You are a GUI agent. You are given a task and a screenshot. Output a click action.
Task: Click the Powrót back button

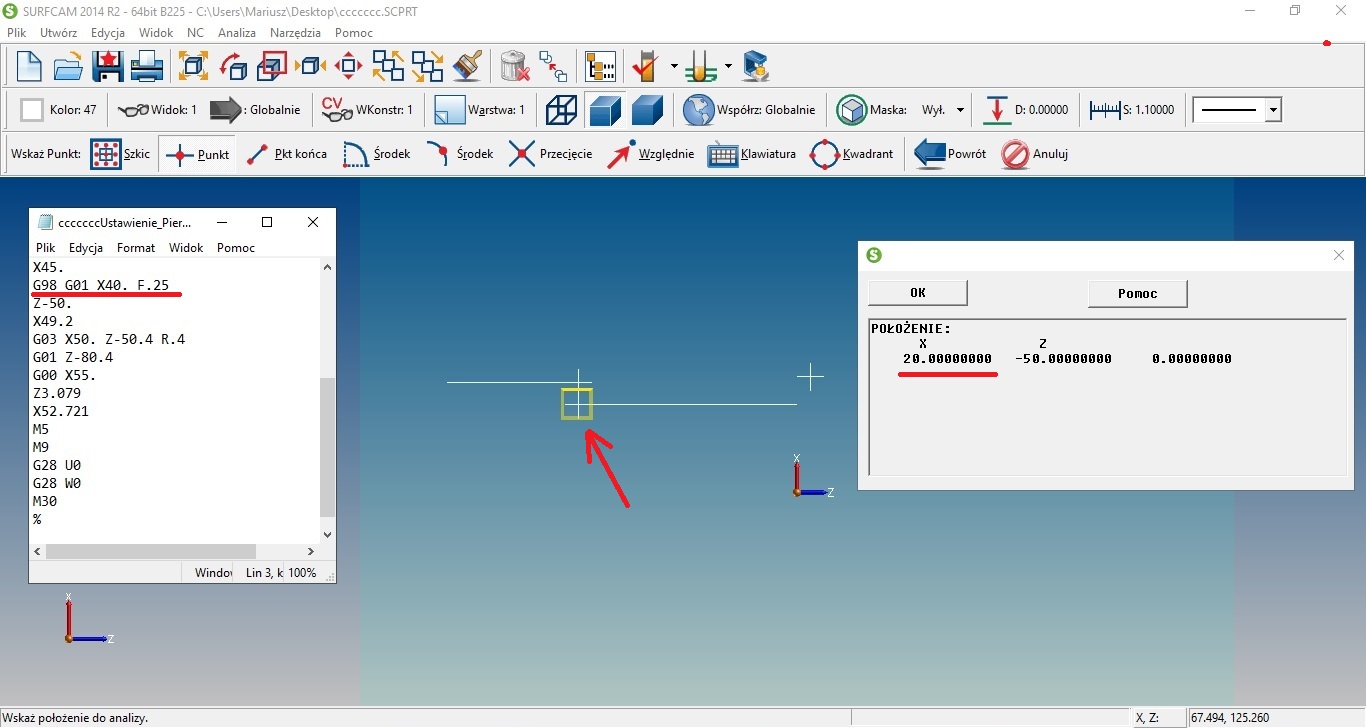click(950, 154)
